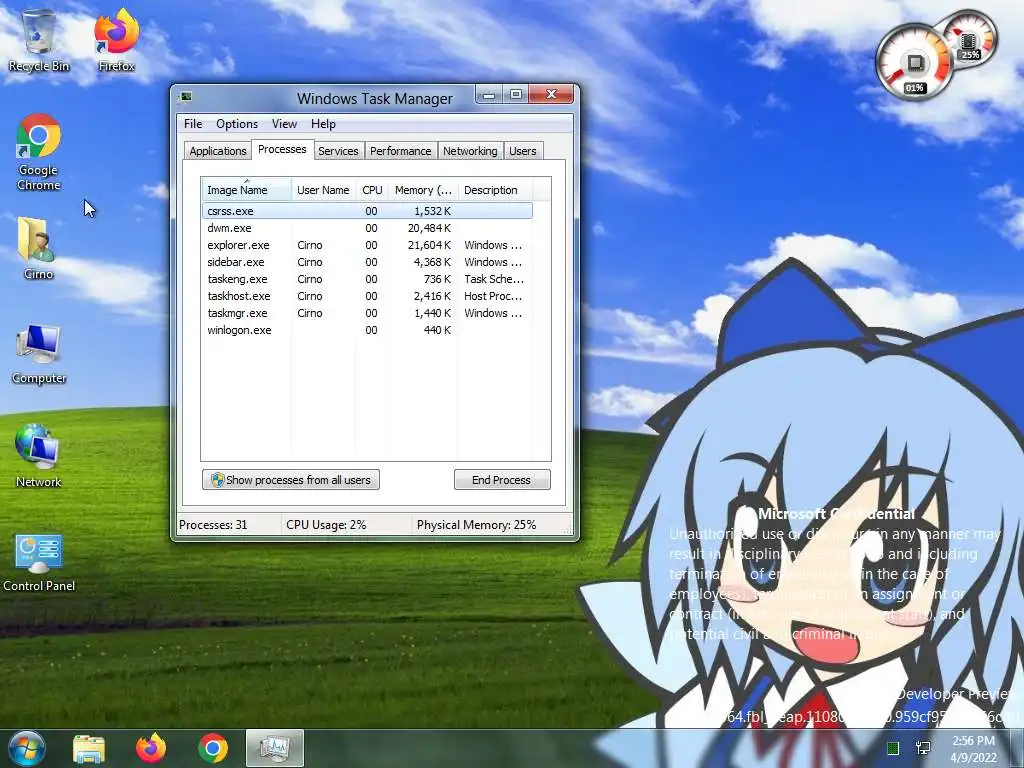
Task: Select the taskeng.exe process row
Action: tap(367, 279)
